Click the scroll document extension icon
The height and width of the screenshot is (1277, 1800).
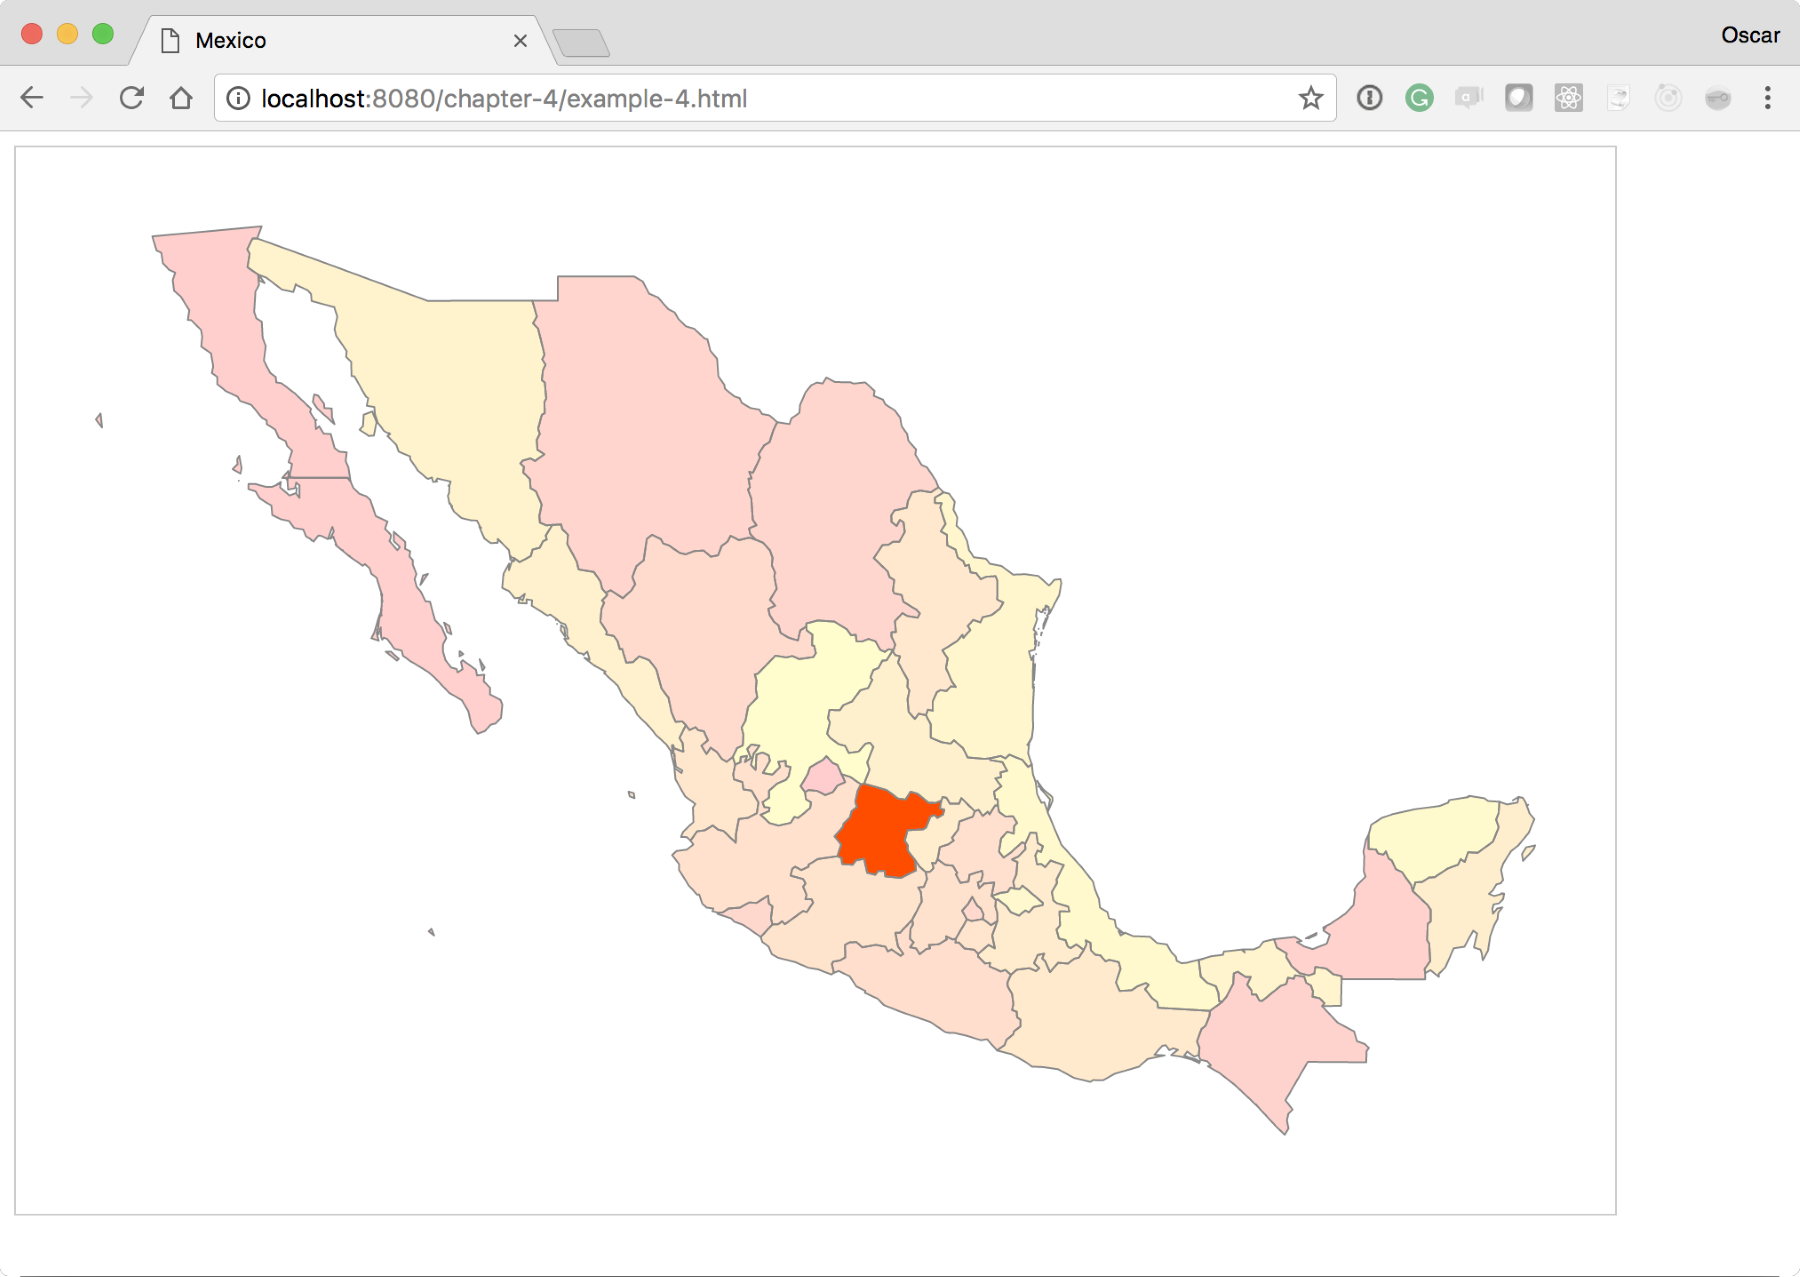point(1618,98)
